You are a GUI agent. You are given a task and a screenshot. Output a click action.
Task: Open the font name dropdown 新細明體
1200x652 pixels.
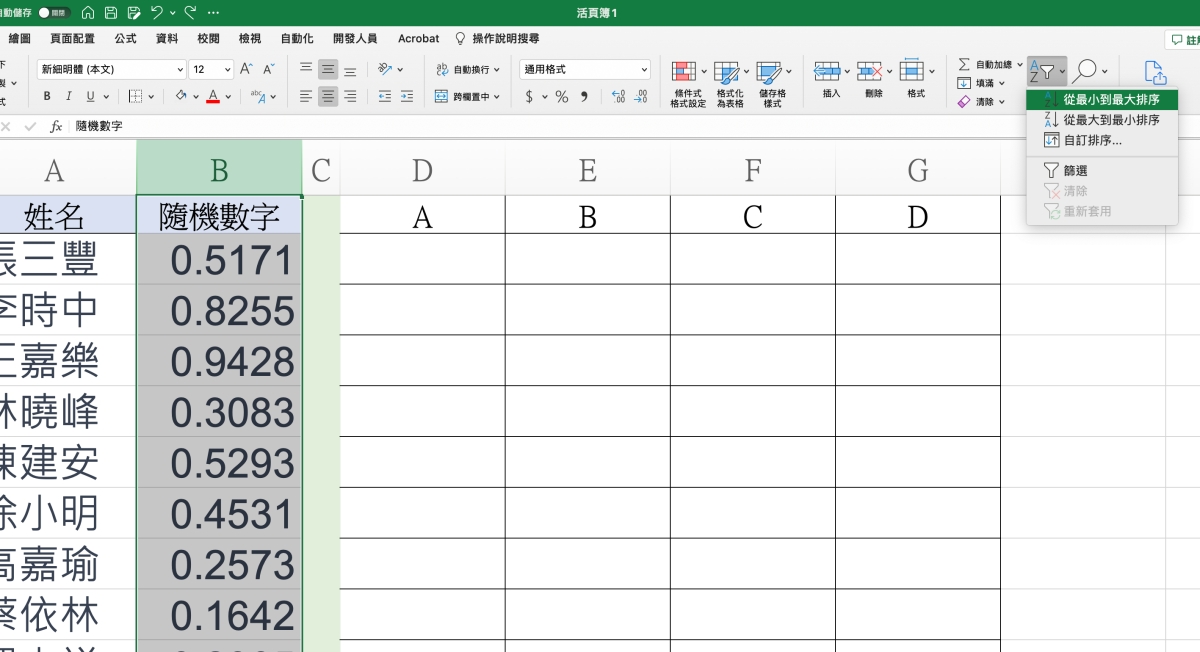pyautogui.click(x=111, y=69)
